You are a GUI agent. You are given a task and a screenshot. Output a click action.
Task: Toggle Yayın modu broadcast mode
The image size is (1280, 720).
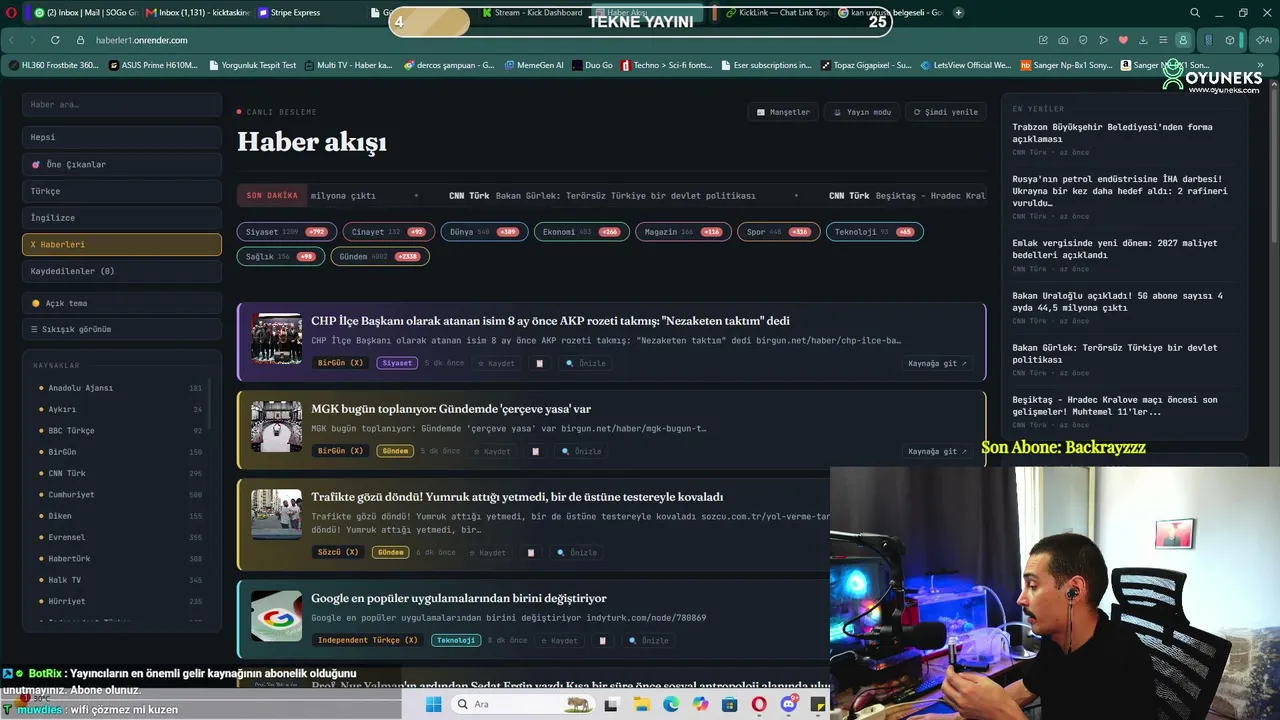coord(863,112)
